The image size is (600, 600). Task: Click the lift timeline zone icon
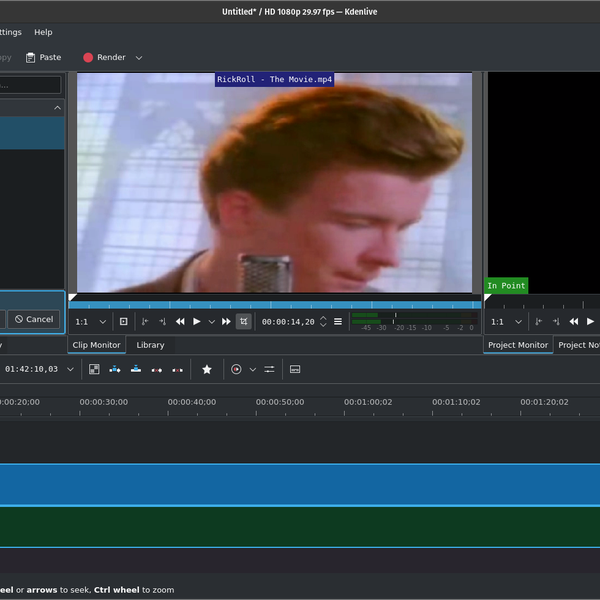[x=177, y=370]
